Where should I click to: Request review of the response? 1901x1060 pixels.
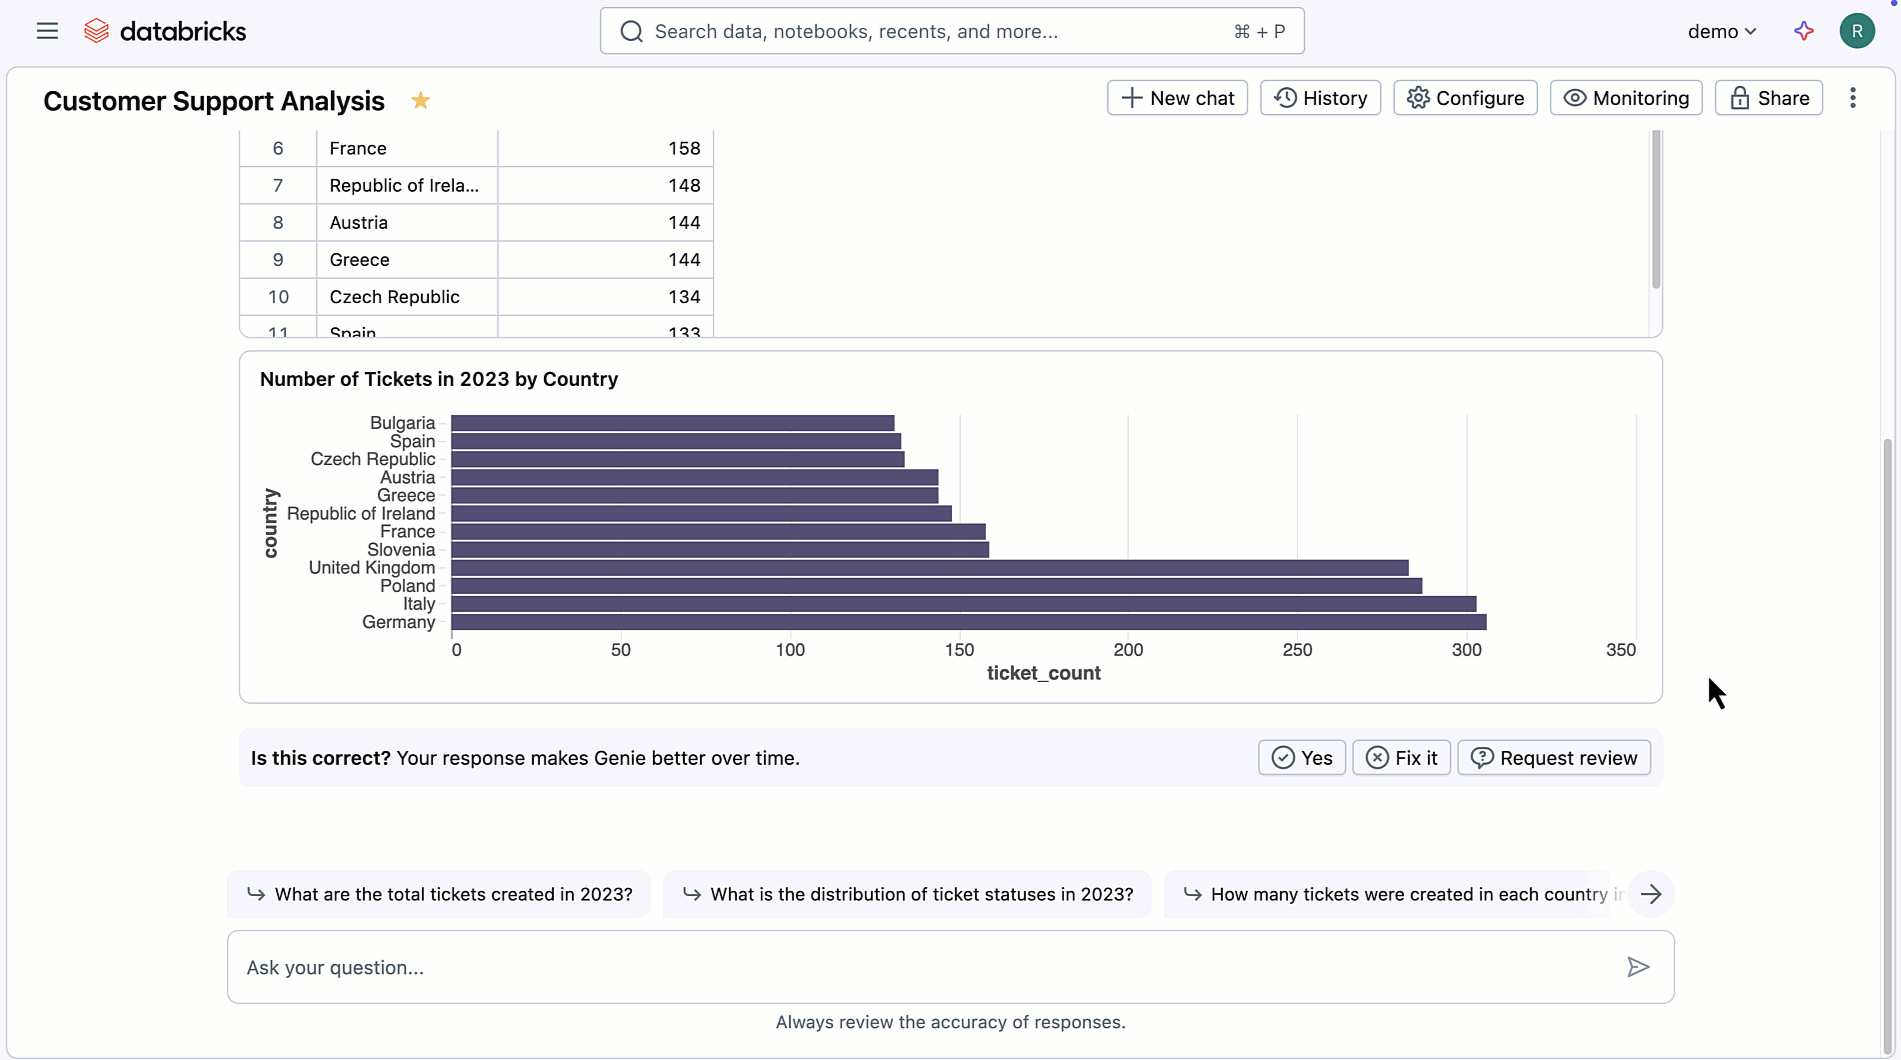(1553, 758)
